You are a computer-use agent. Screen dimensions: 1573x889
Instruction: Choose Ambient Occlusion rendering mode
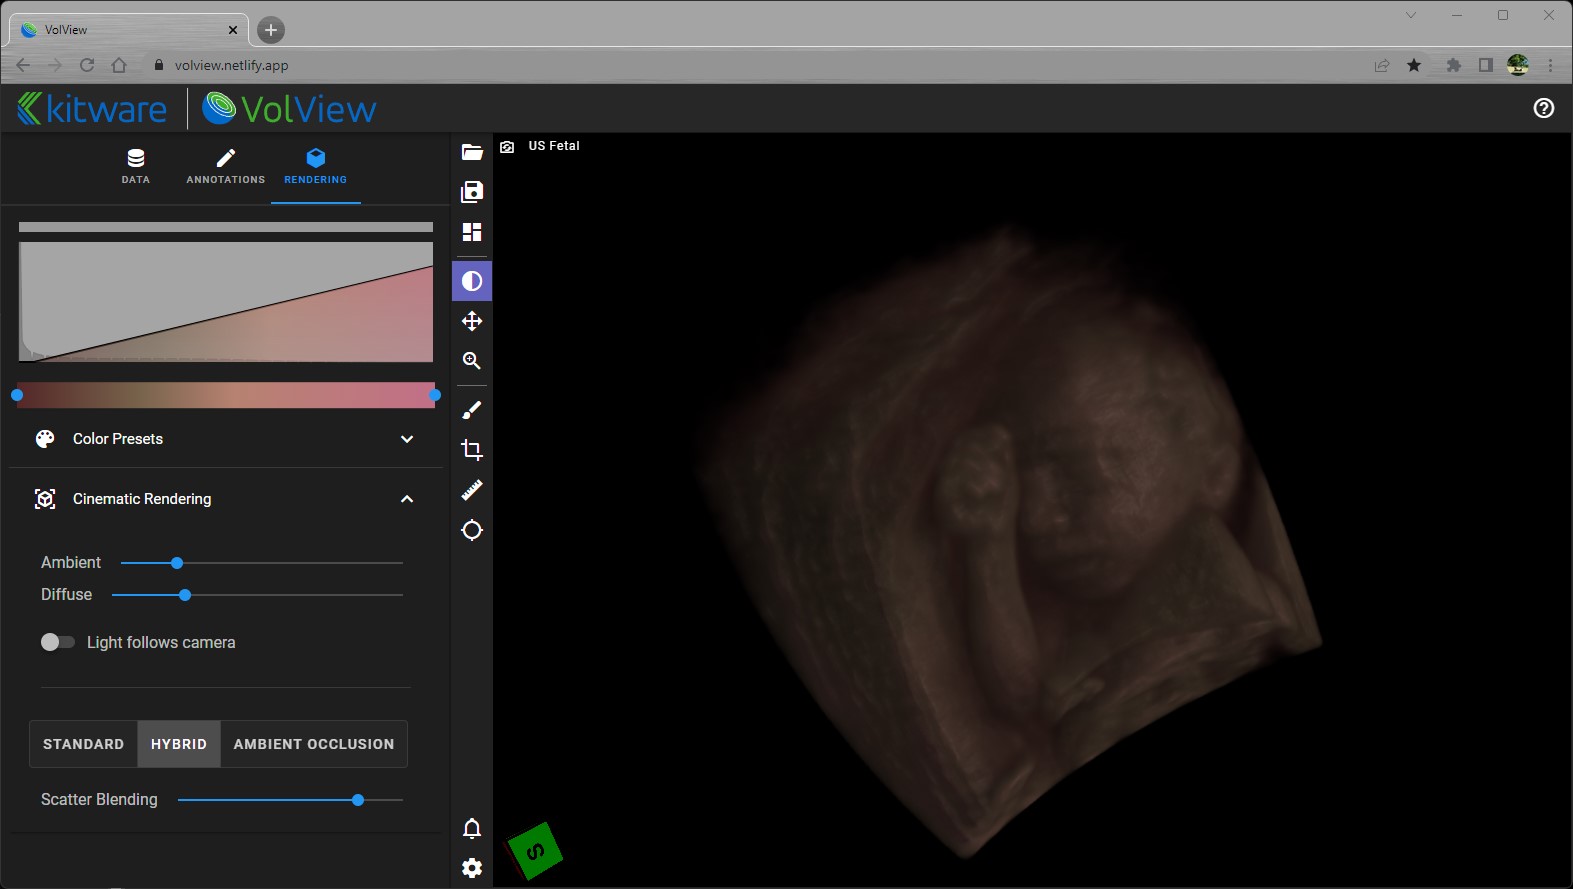click(x=314, y=744)
